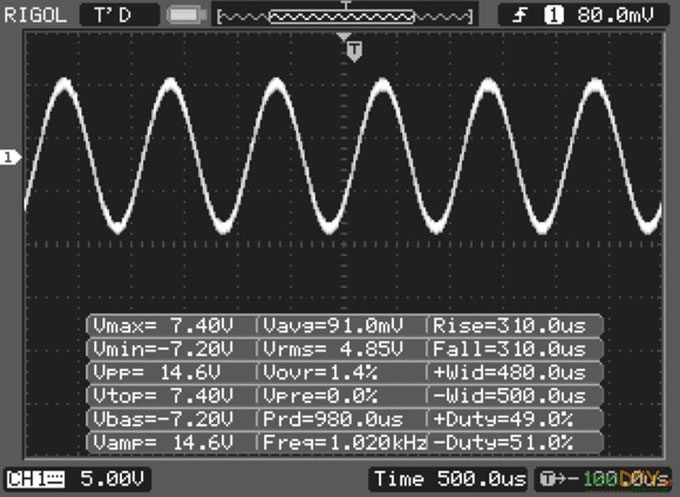Select the Time 500.0us timebase readout
The width and height of the screenshot is (680, 497).
coord(448,480)
